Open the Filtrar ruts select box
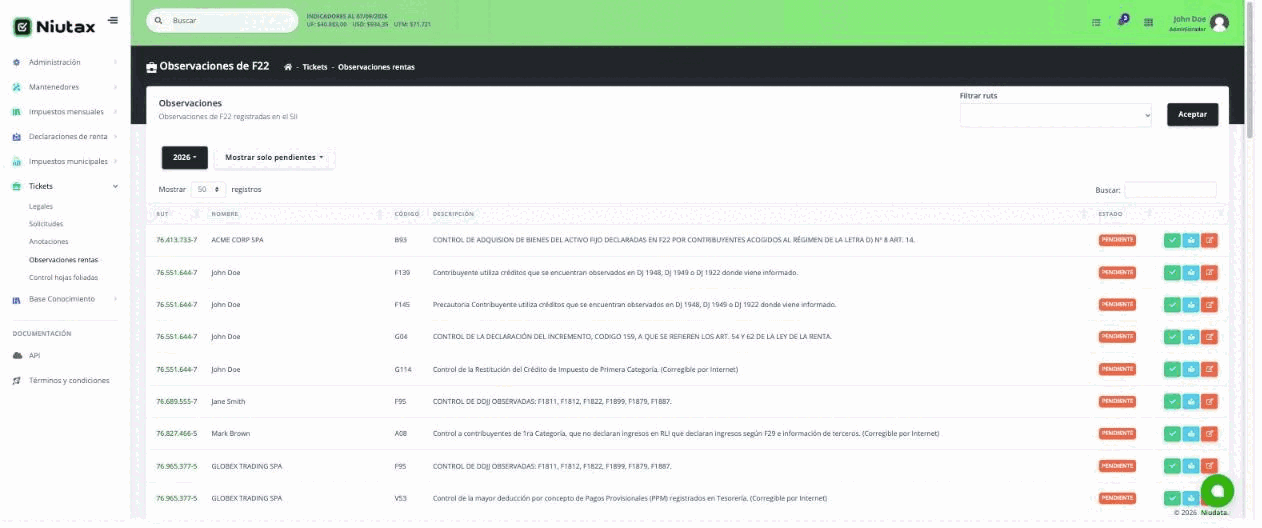1262x528 pixels. pos(1056,115)
